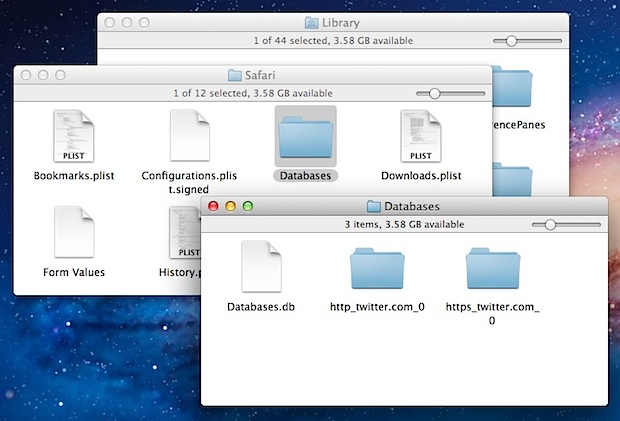Click the http_twitter.com_0 folder name

pos(377,307)
